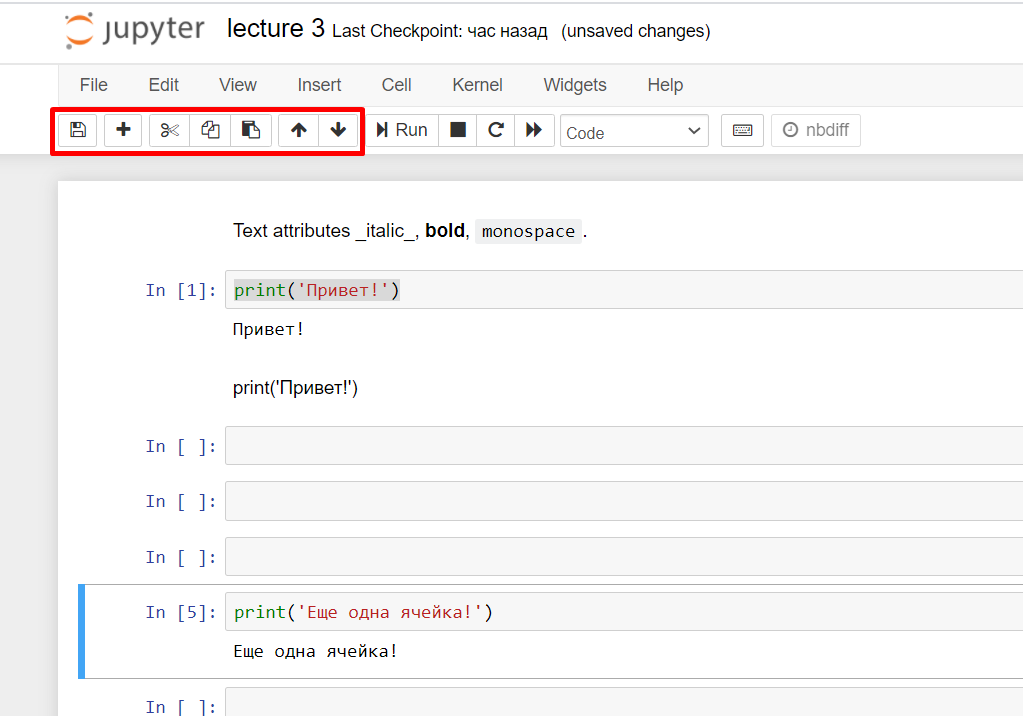The width and height of the screenshot is (1023, 716).
Task: Open the Widgets menu
Action: coord(575,85)
